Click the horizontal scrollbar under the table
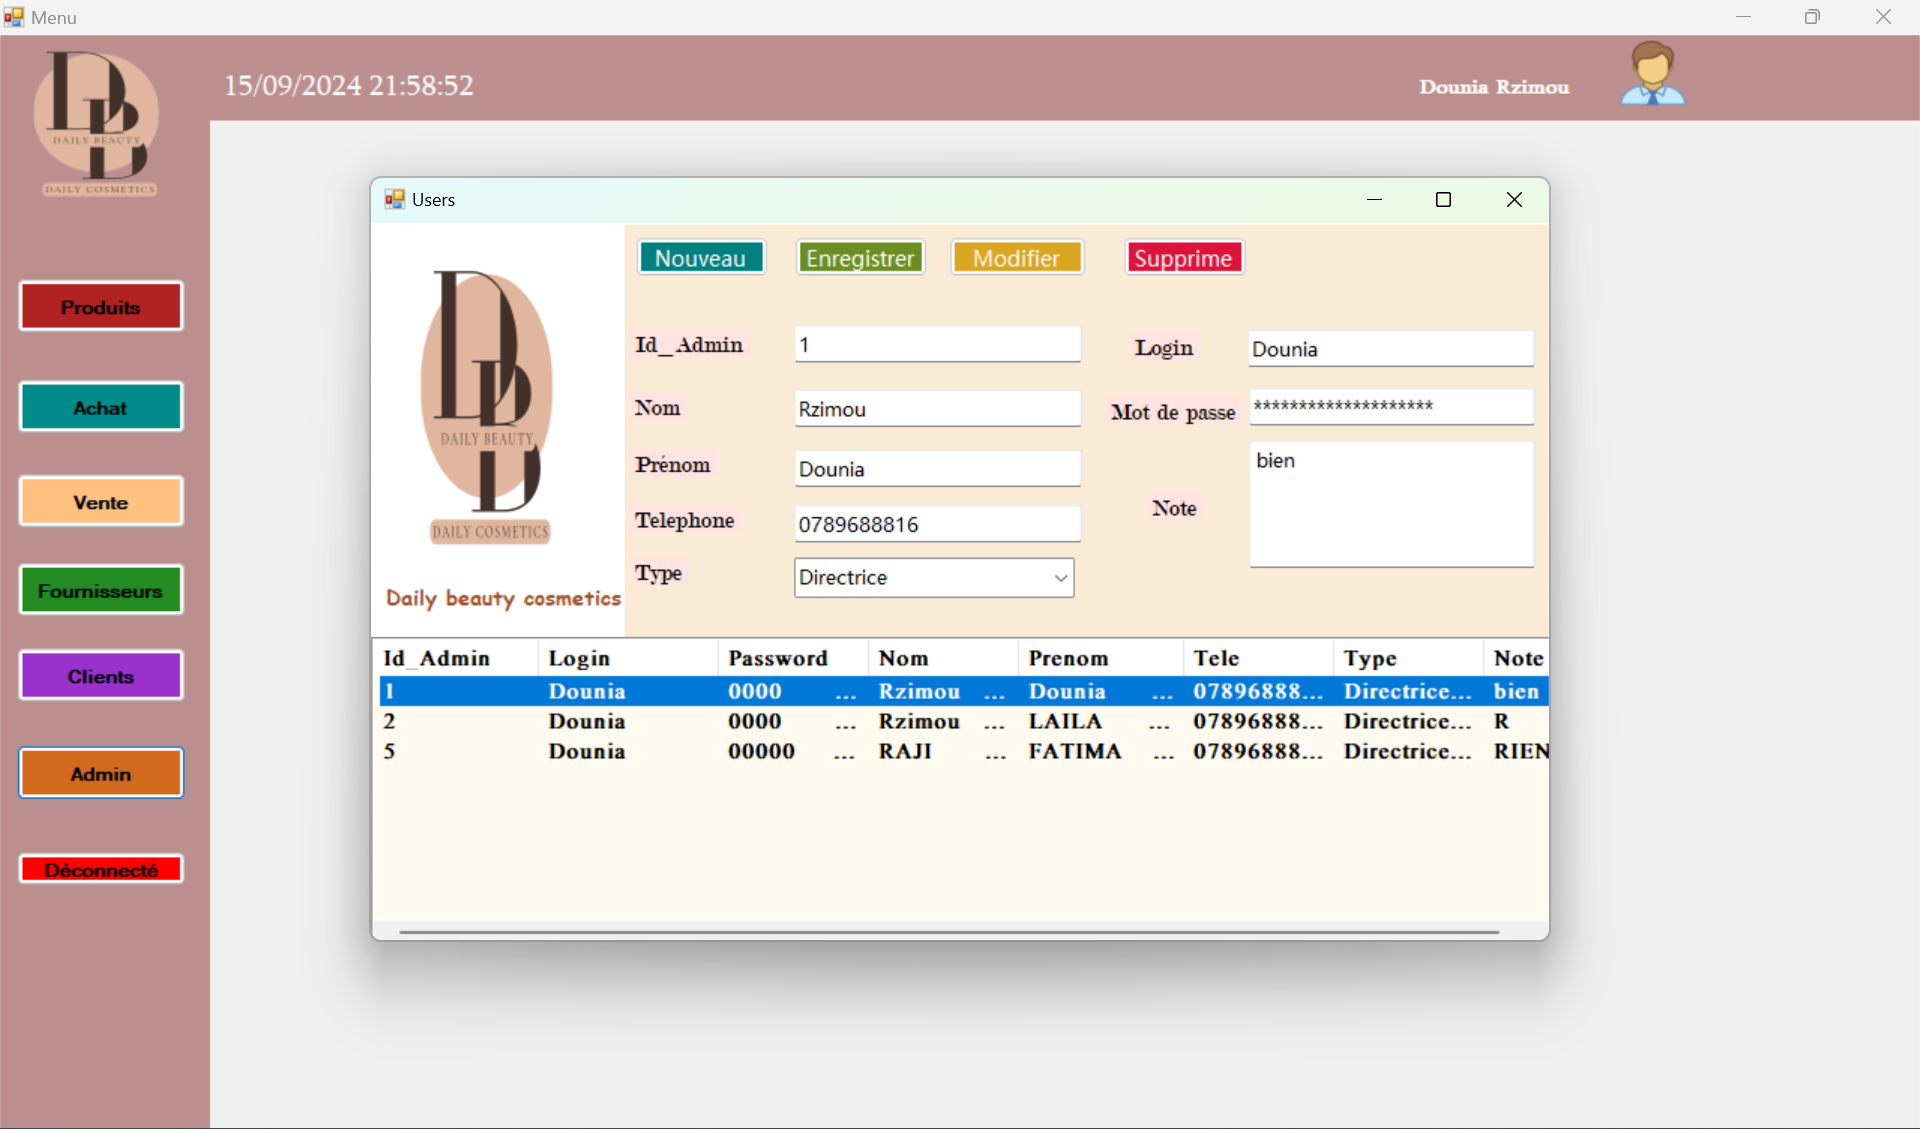Viewport: 1920px width, 1129px height. [948, 932]
